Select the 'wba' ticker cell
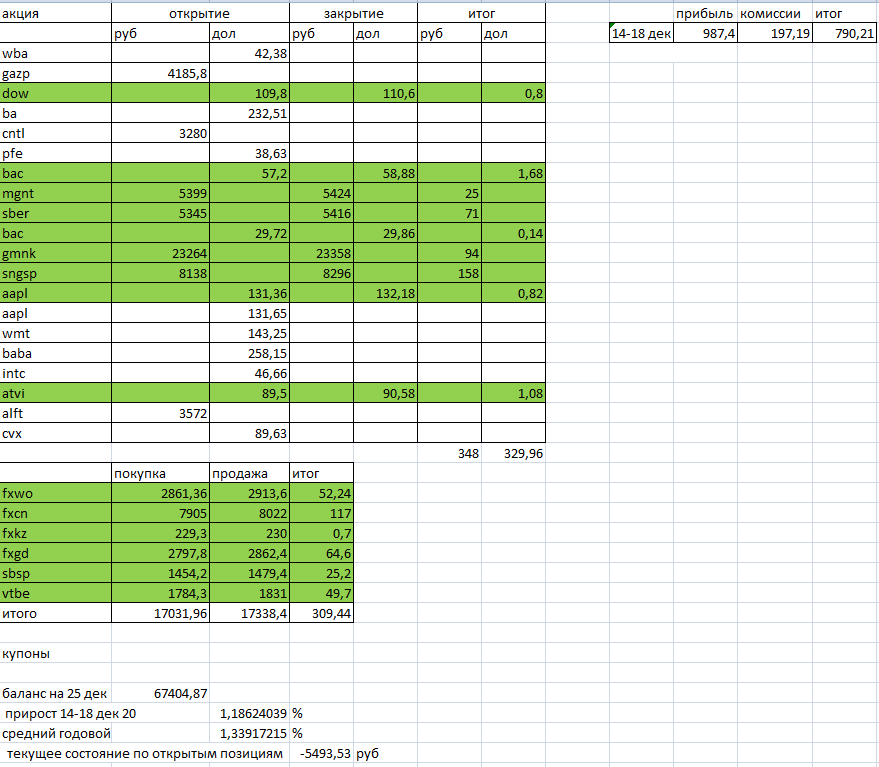The height and width of the screenshot is (767, 879). click(x=55, y=53)
